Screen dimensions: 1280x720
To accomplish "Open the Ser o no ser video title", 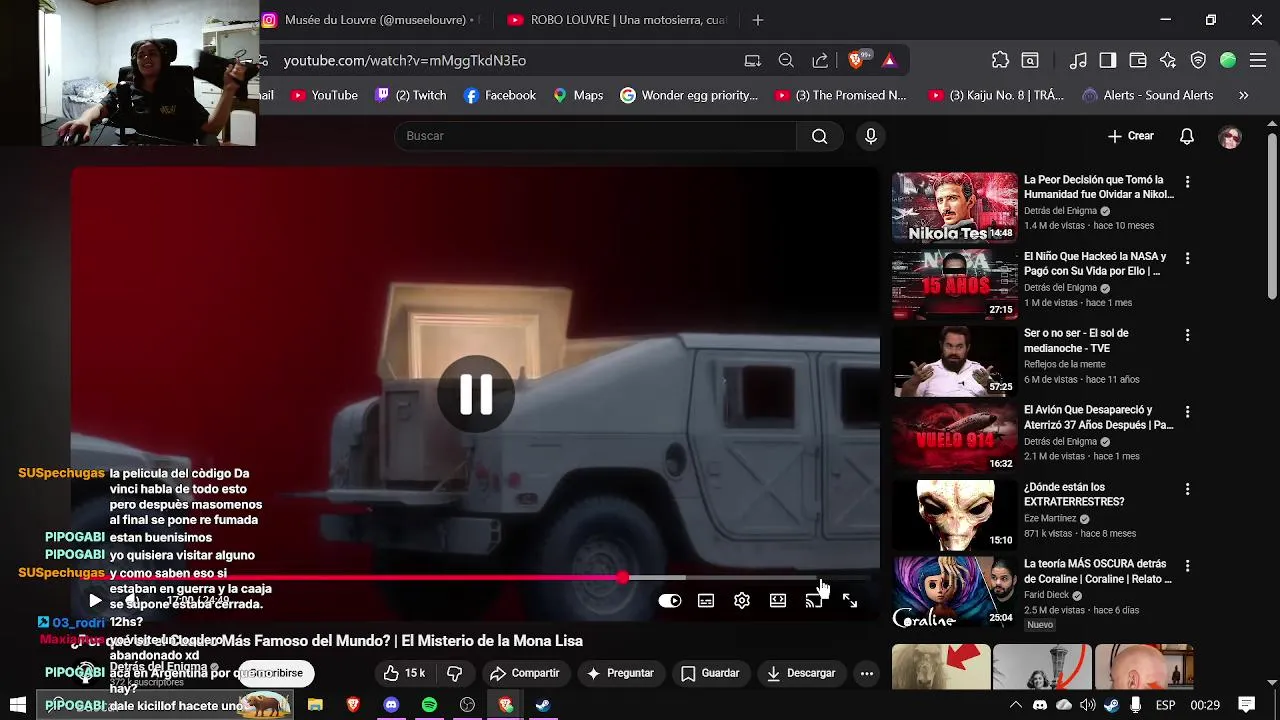I will [x=1076, y=340].
